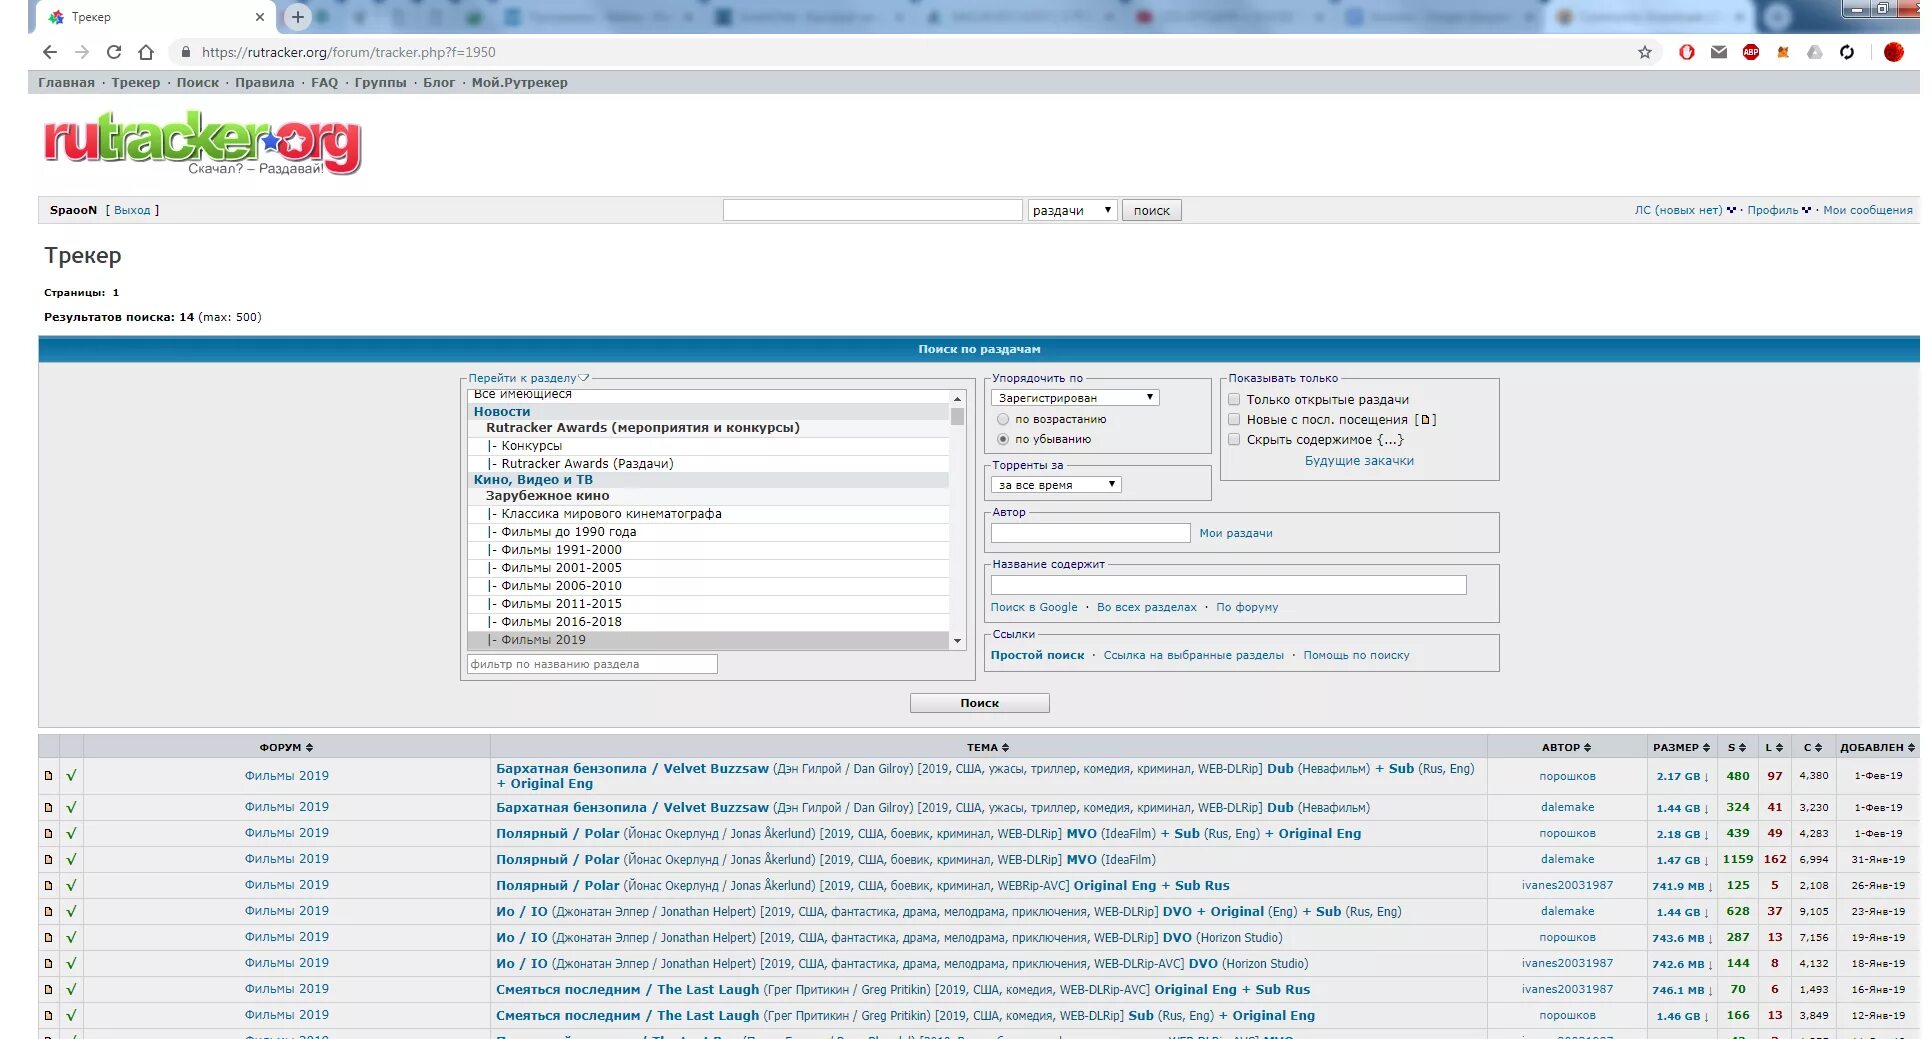
Task: Click the rutracker.org logo
Action: pyautogui.click(x=202, y=142)
